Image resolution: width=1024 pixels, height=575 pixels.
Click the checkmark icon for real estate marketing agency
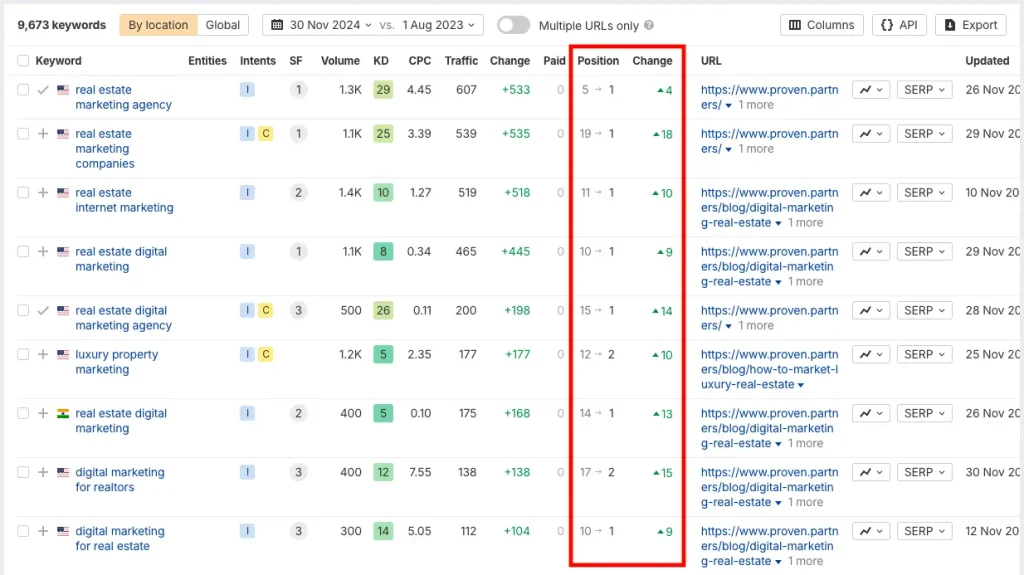click(x=43, y=90)
